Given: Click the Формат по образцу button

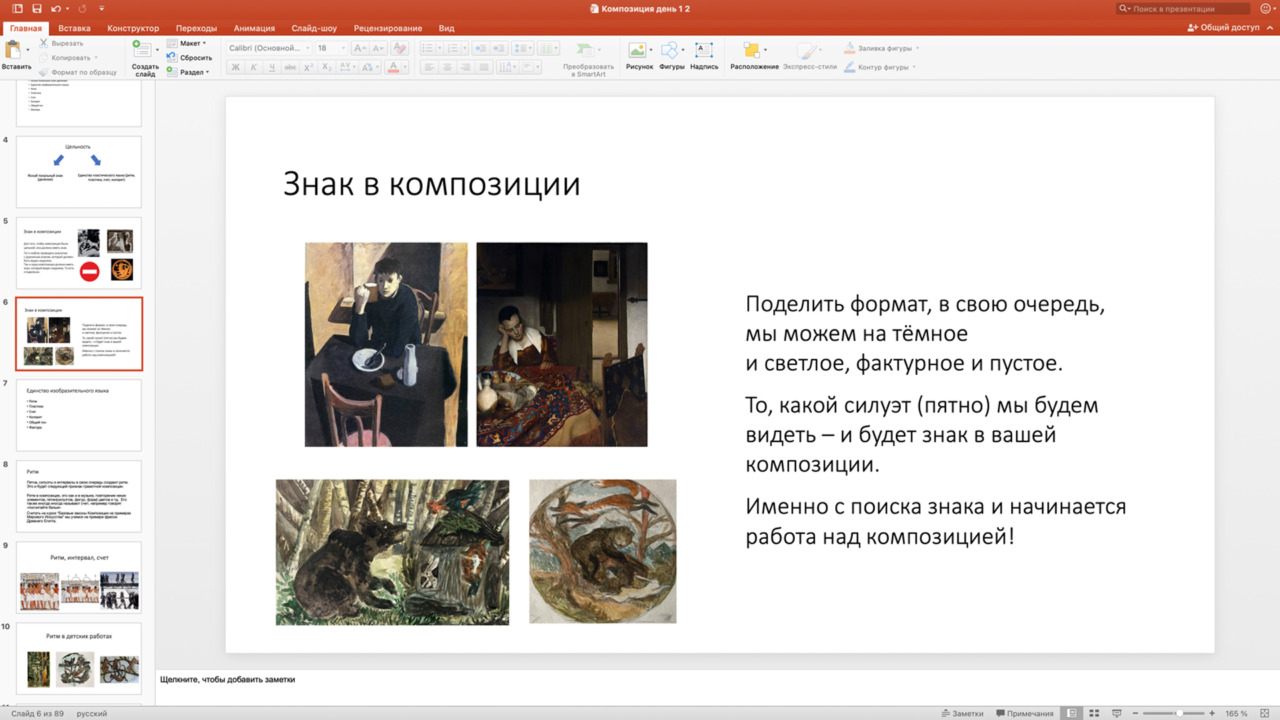Looking at the screenshot, I should [77, 72].
